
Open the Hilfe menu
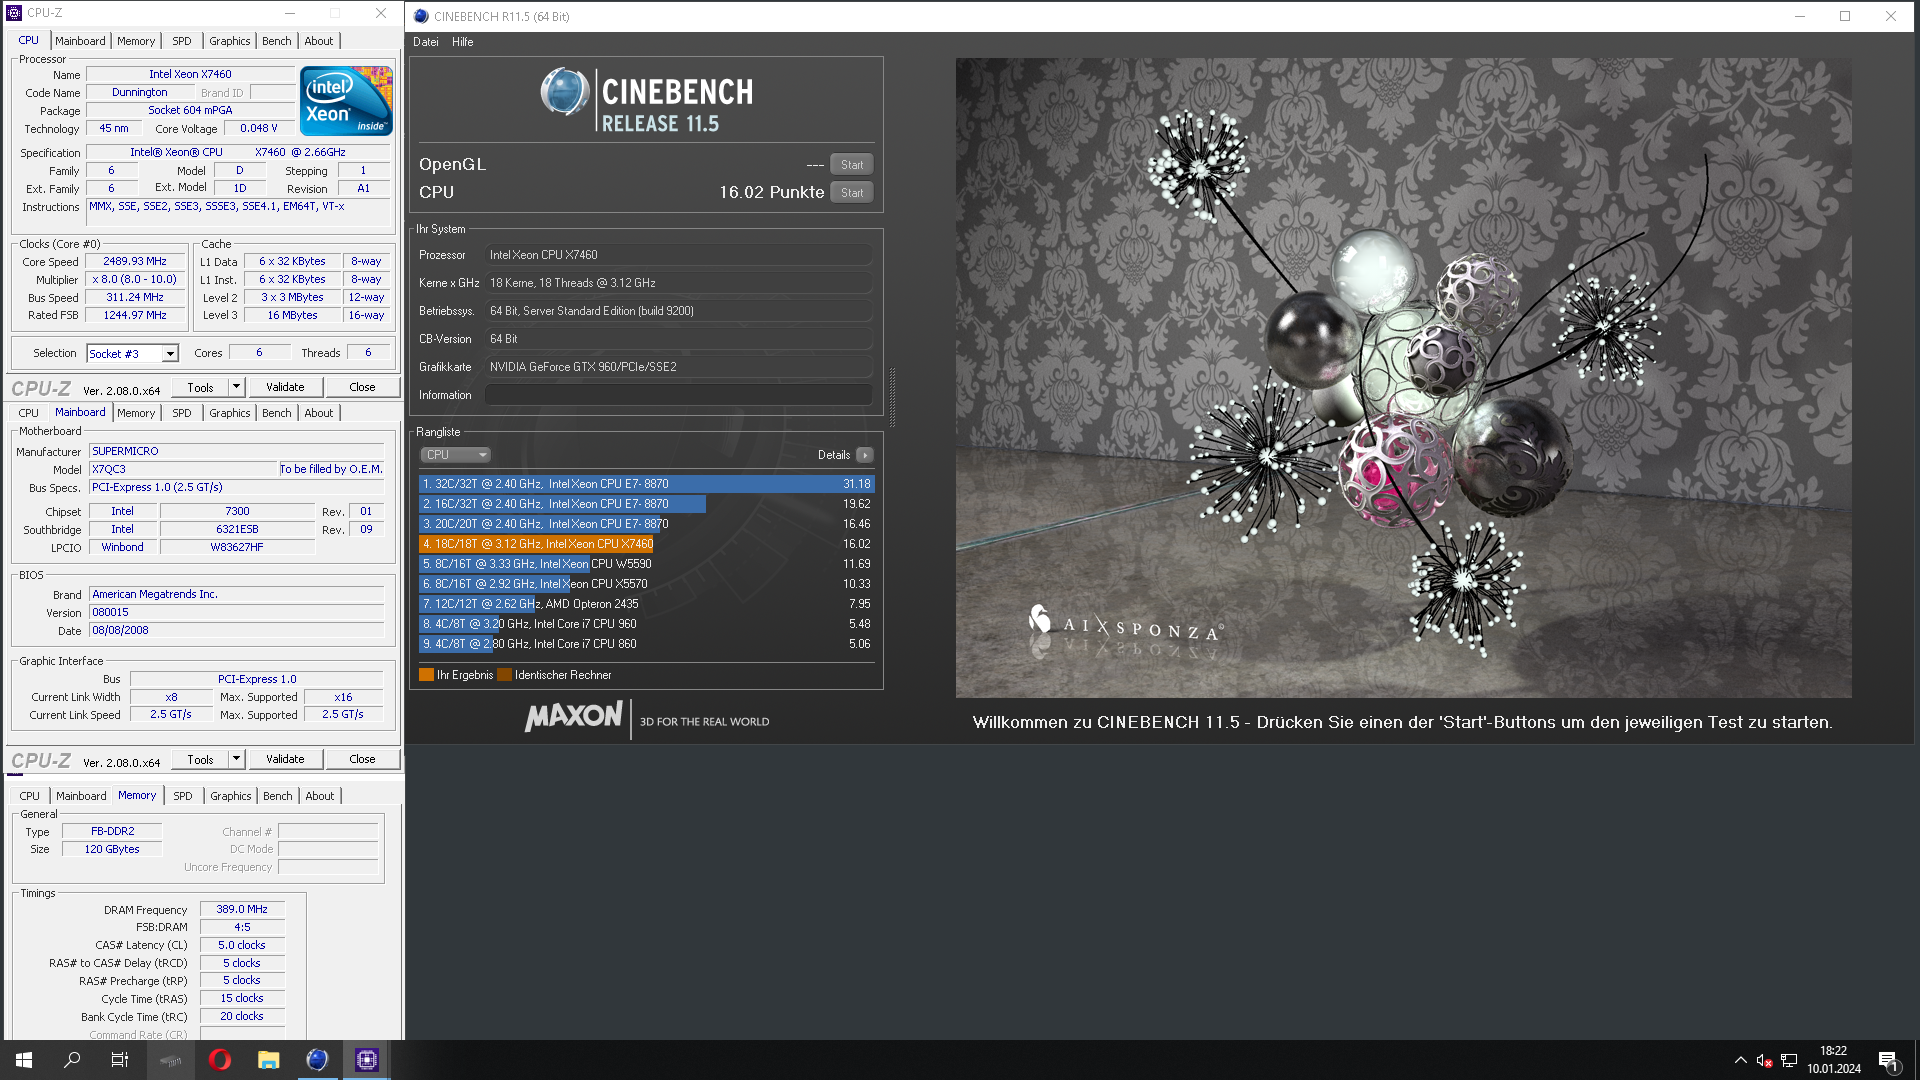tap(462, 42)
